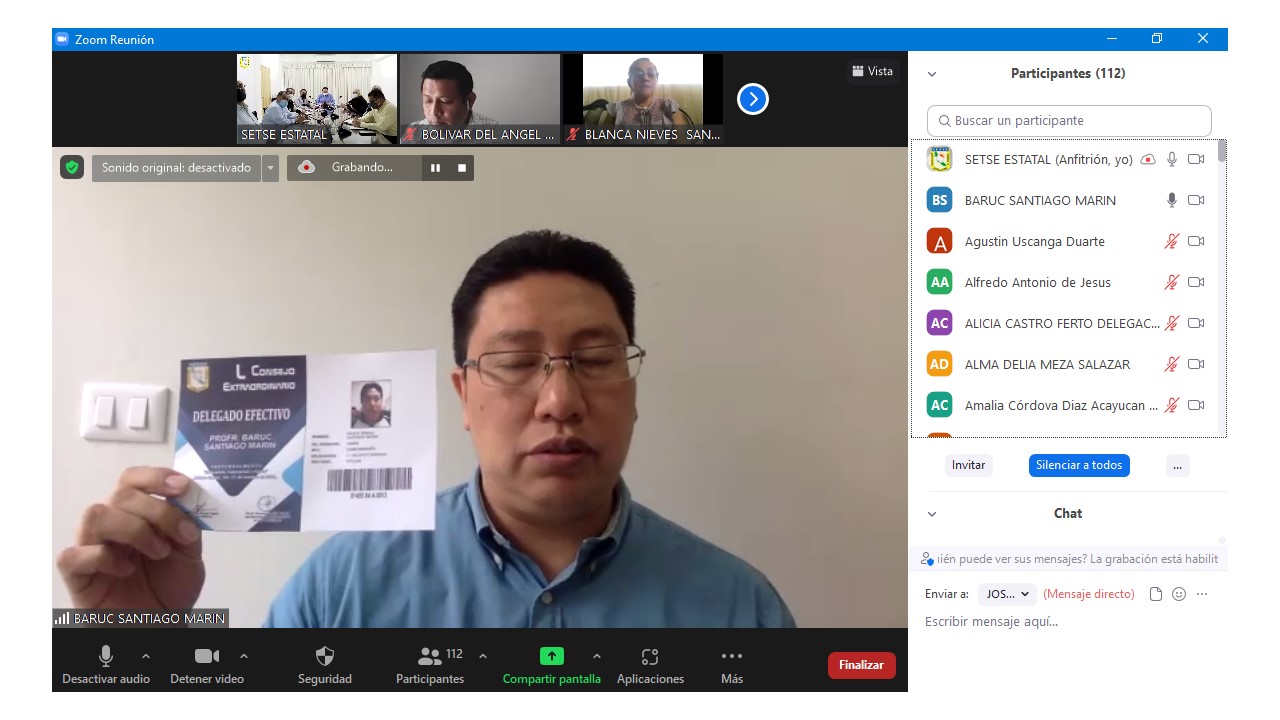
Task: Open the Más three-dots menu
Action: [732, 666]
